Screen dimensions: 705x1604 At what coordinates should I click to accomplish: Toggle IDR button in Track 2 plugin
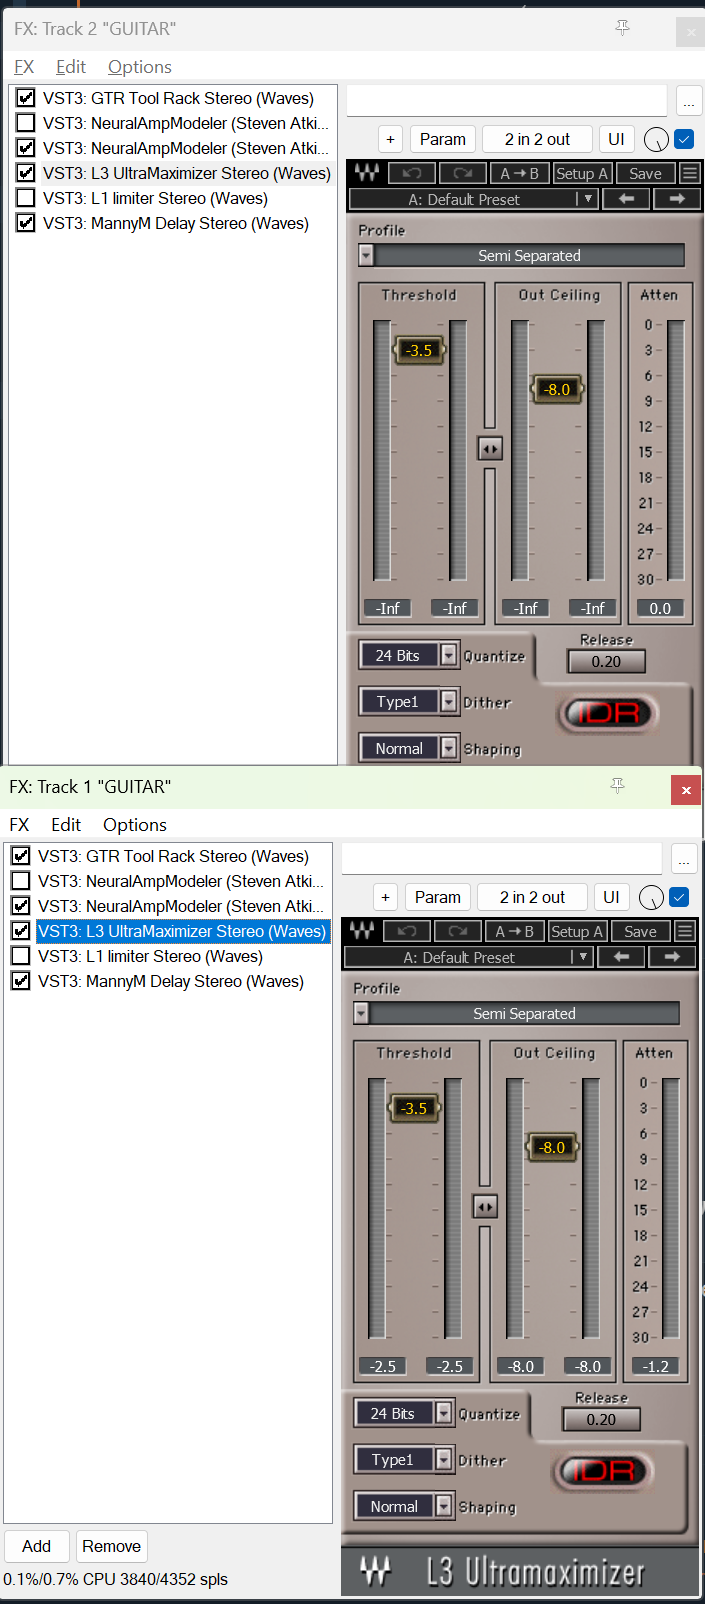609,713
